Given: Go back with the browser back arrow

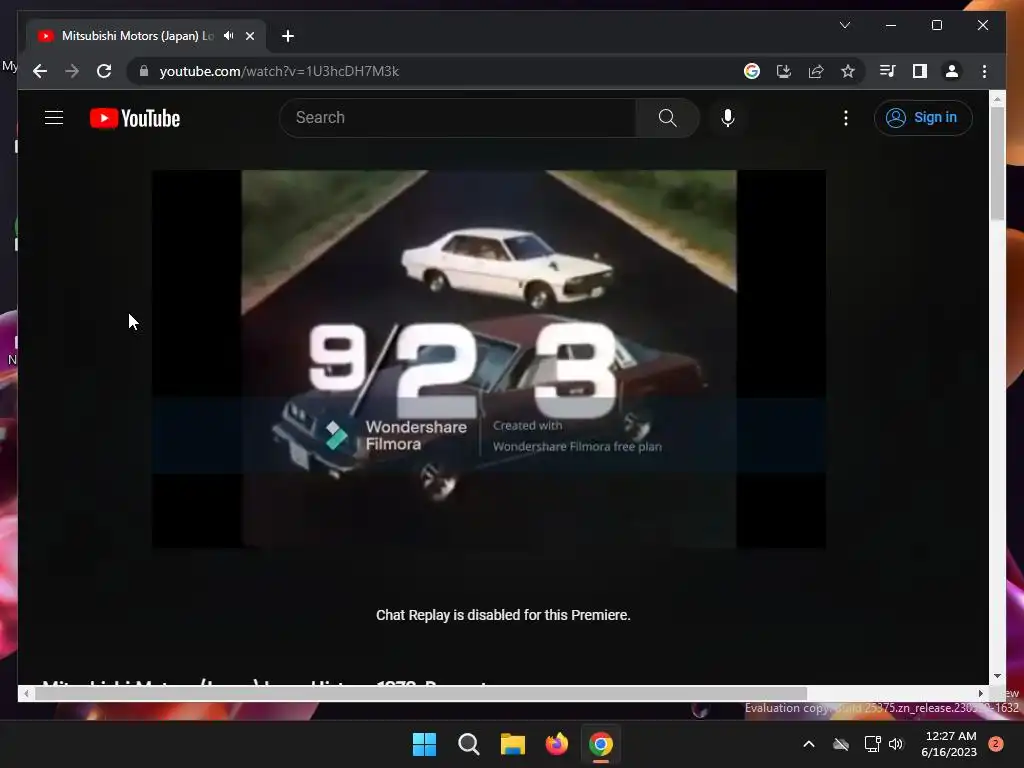Looking at the screenshot, I should click(x=40, y=71).
